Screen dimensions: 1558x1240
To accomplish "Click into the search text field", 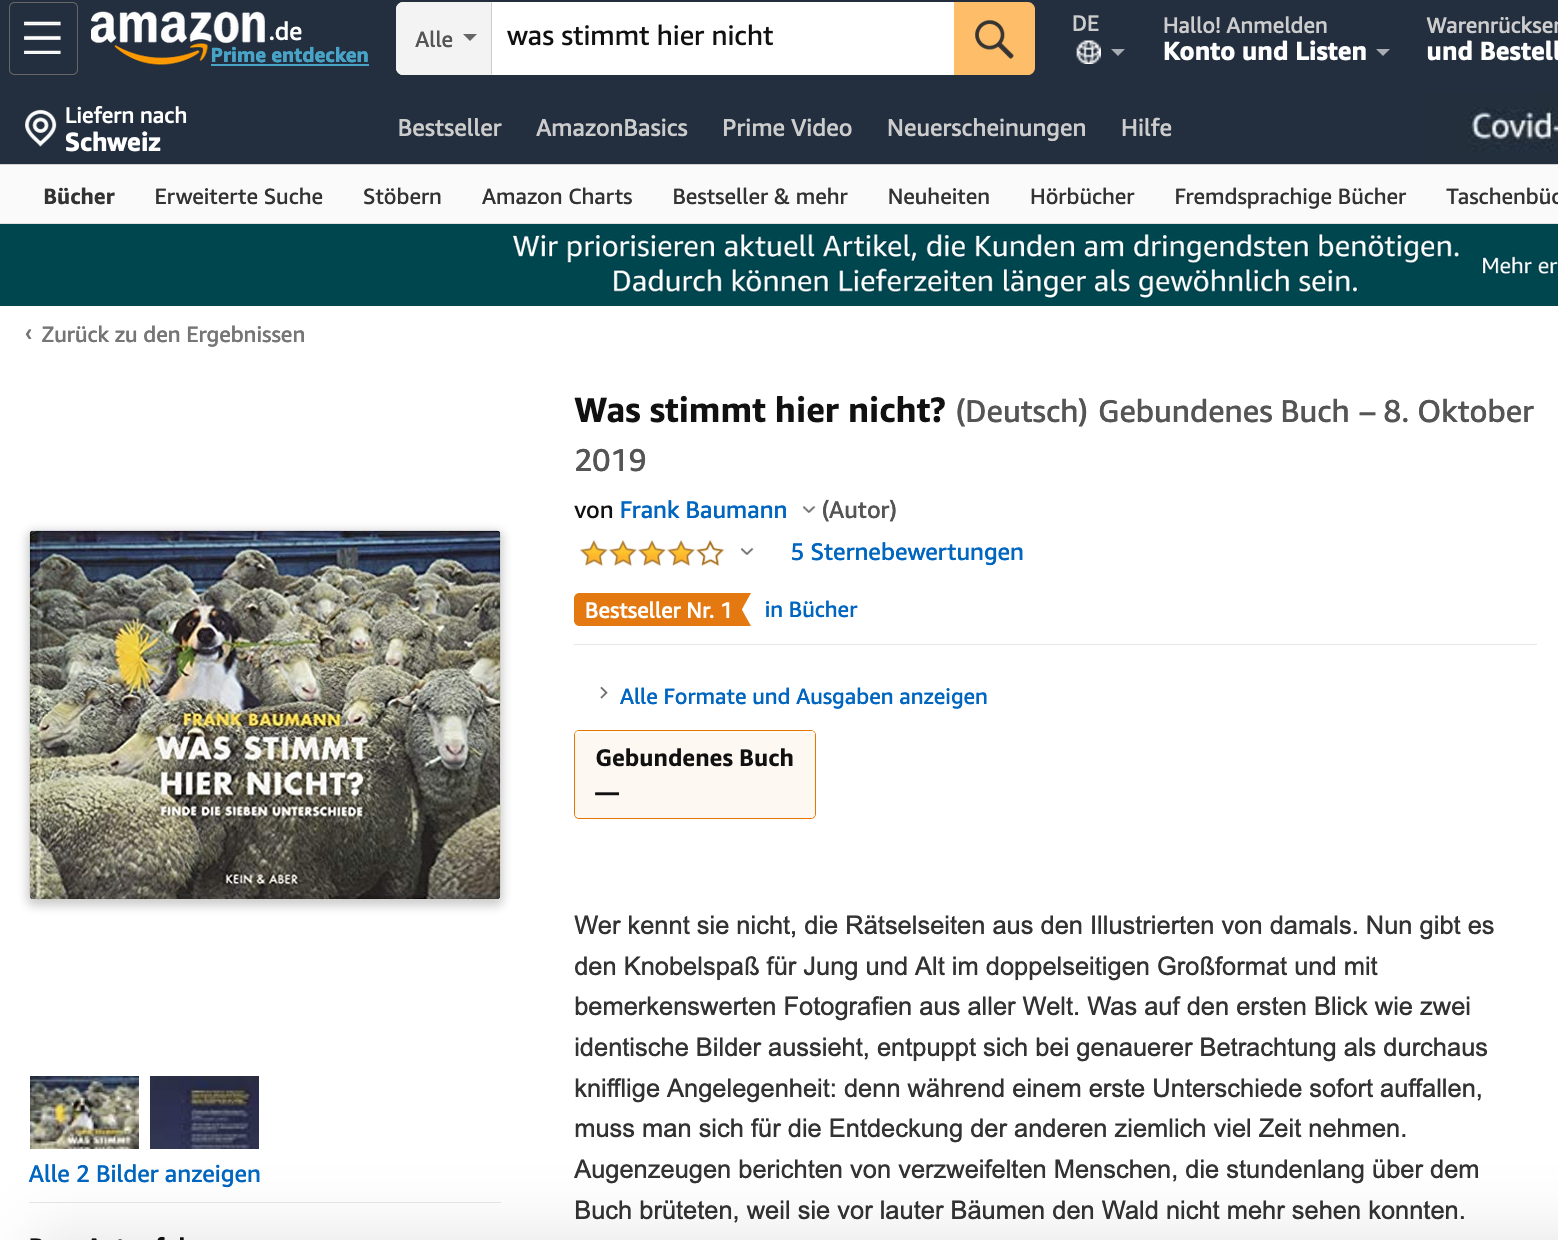I will point(722,38).
